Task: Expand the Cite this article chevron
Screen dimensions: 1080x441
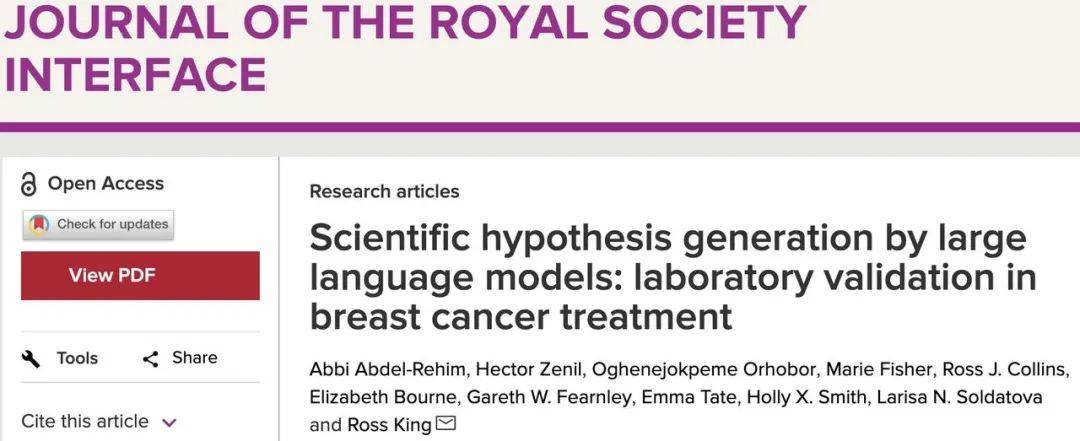Action: tap(169, 422)
